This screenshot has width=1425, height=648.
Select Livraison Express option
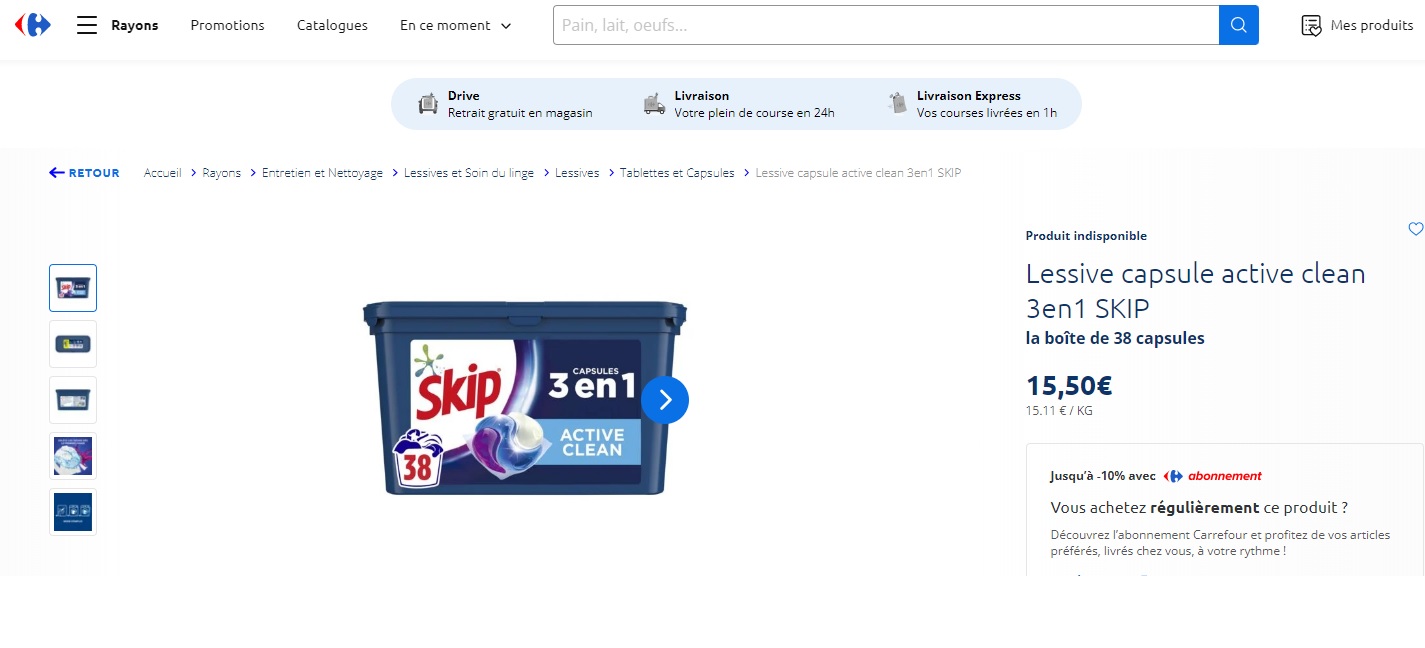click(x=972, y=104)
